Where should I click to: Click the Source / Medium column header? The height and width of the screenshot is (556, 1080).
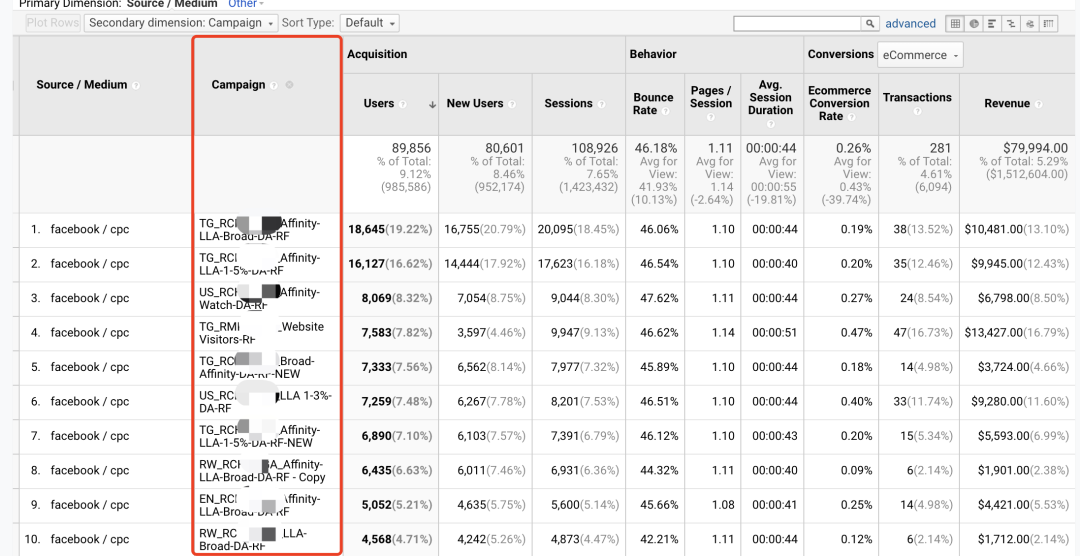[82, 85]
